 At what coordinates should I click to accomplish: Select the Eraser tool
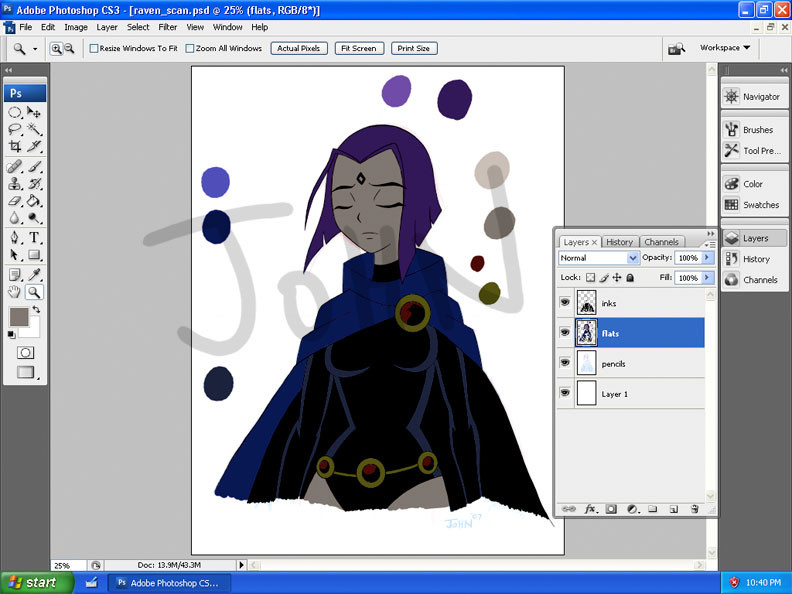(x=15, y=201)
